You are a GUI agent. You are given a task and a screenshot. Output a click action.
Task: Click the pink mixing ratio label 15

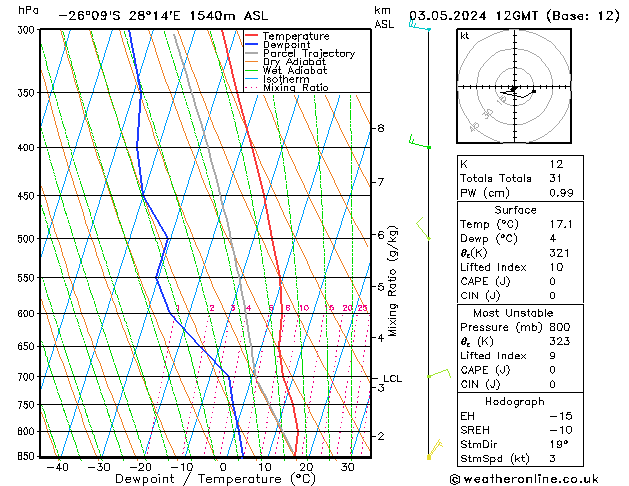coord(329,308)
